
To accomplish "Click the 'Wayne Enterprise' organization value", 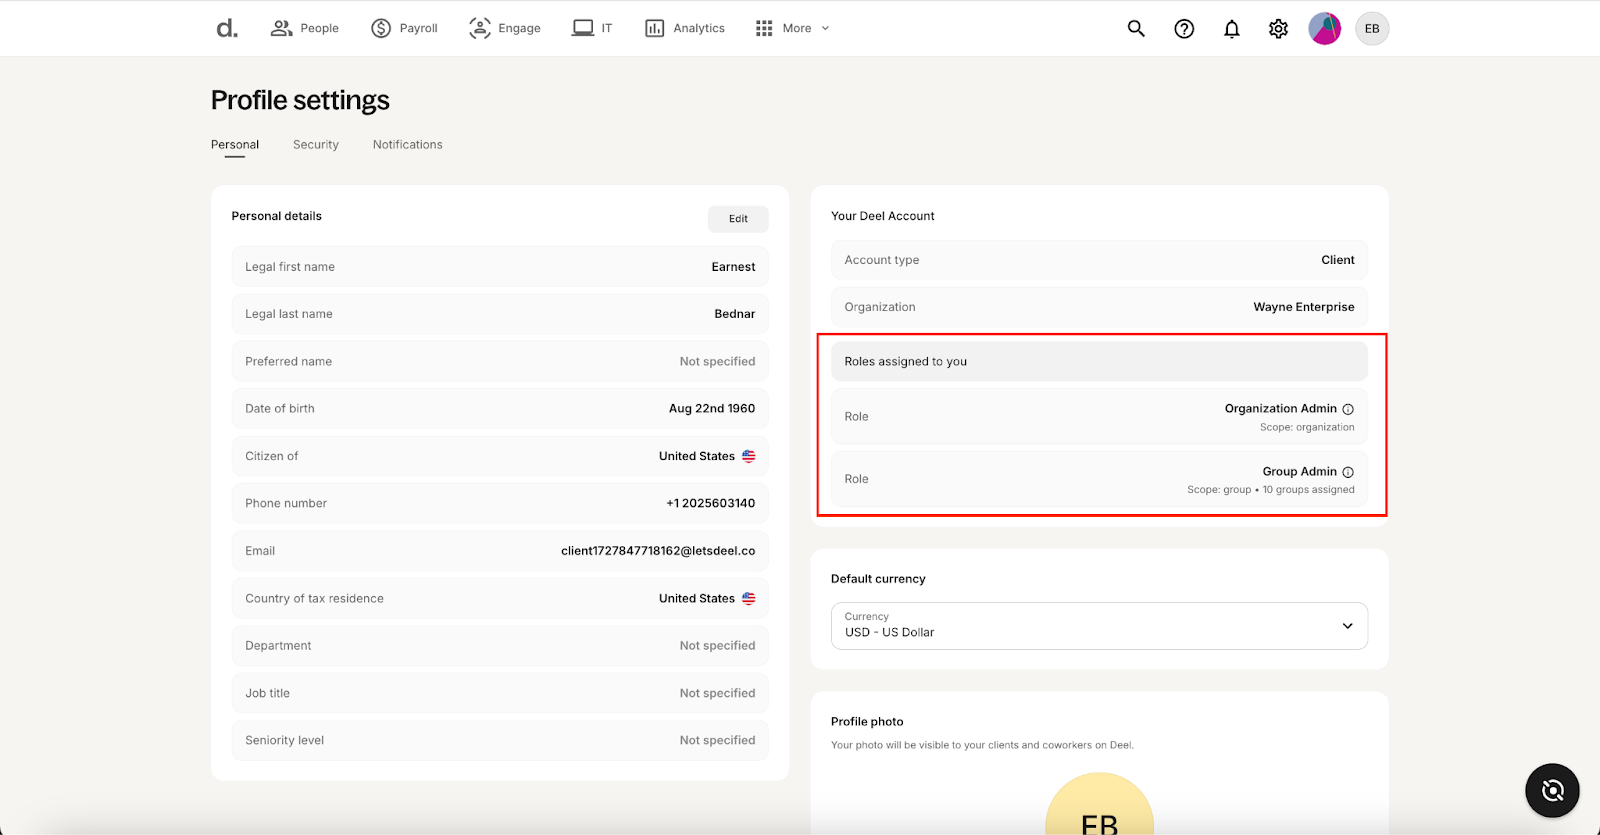I will pos(1304,307).
